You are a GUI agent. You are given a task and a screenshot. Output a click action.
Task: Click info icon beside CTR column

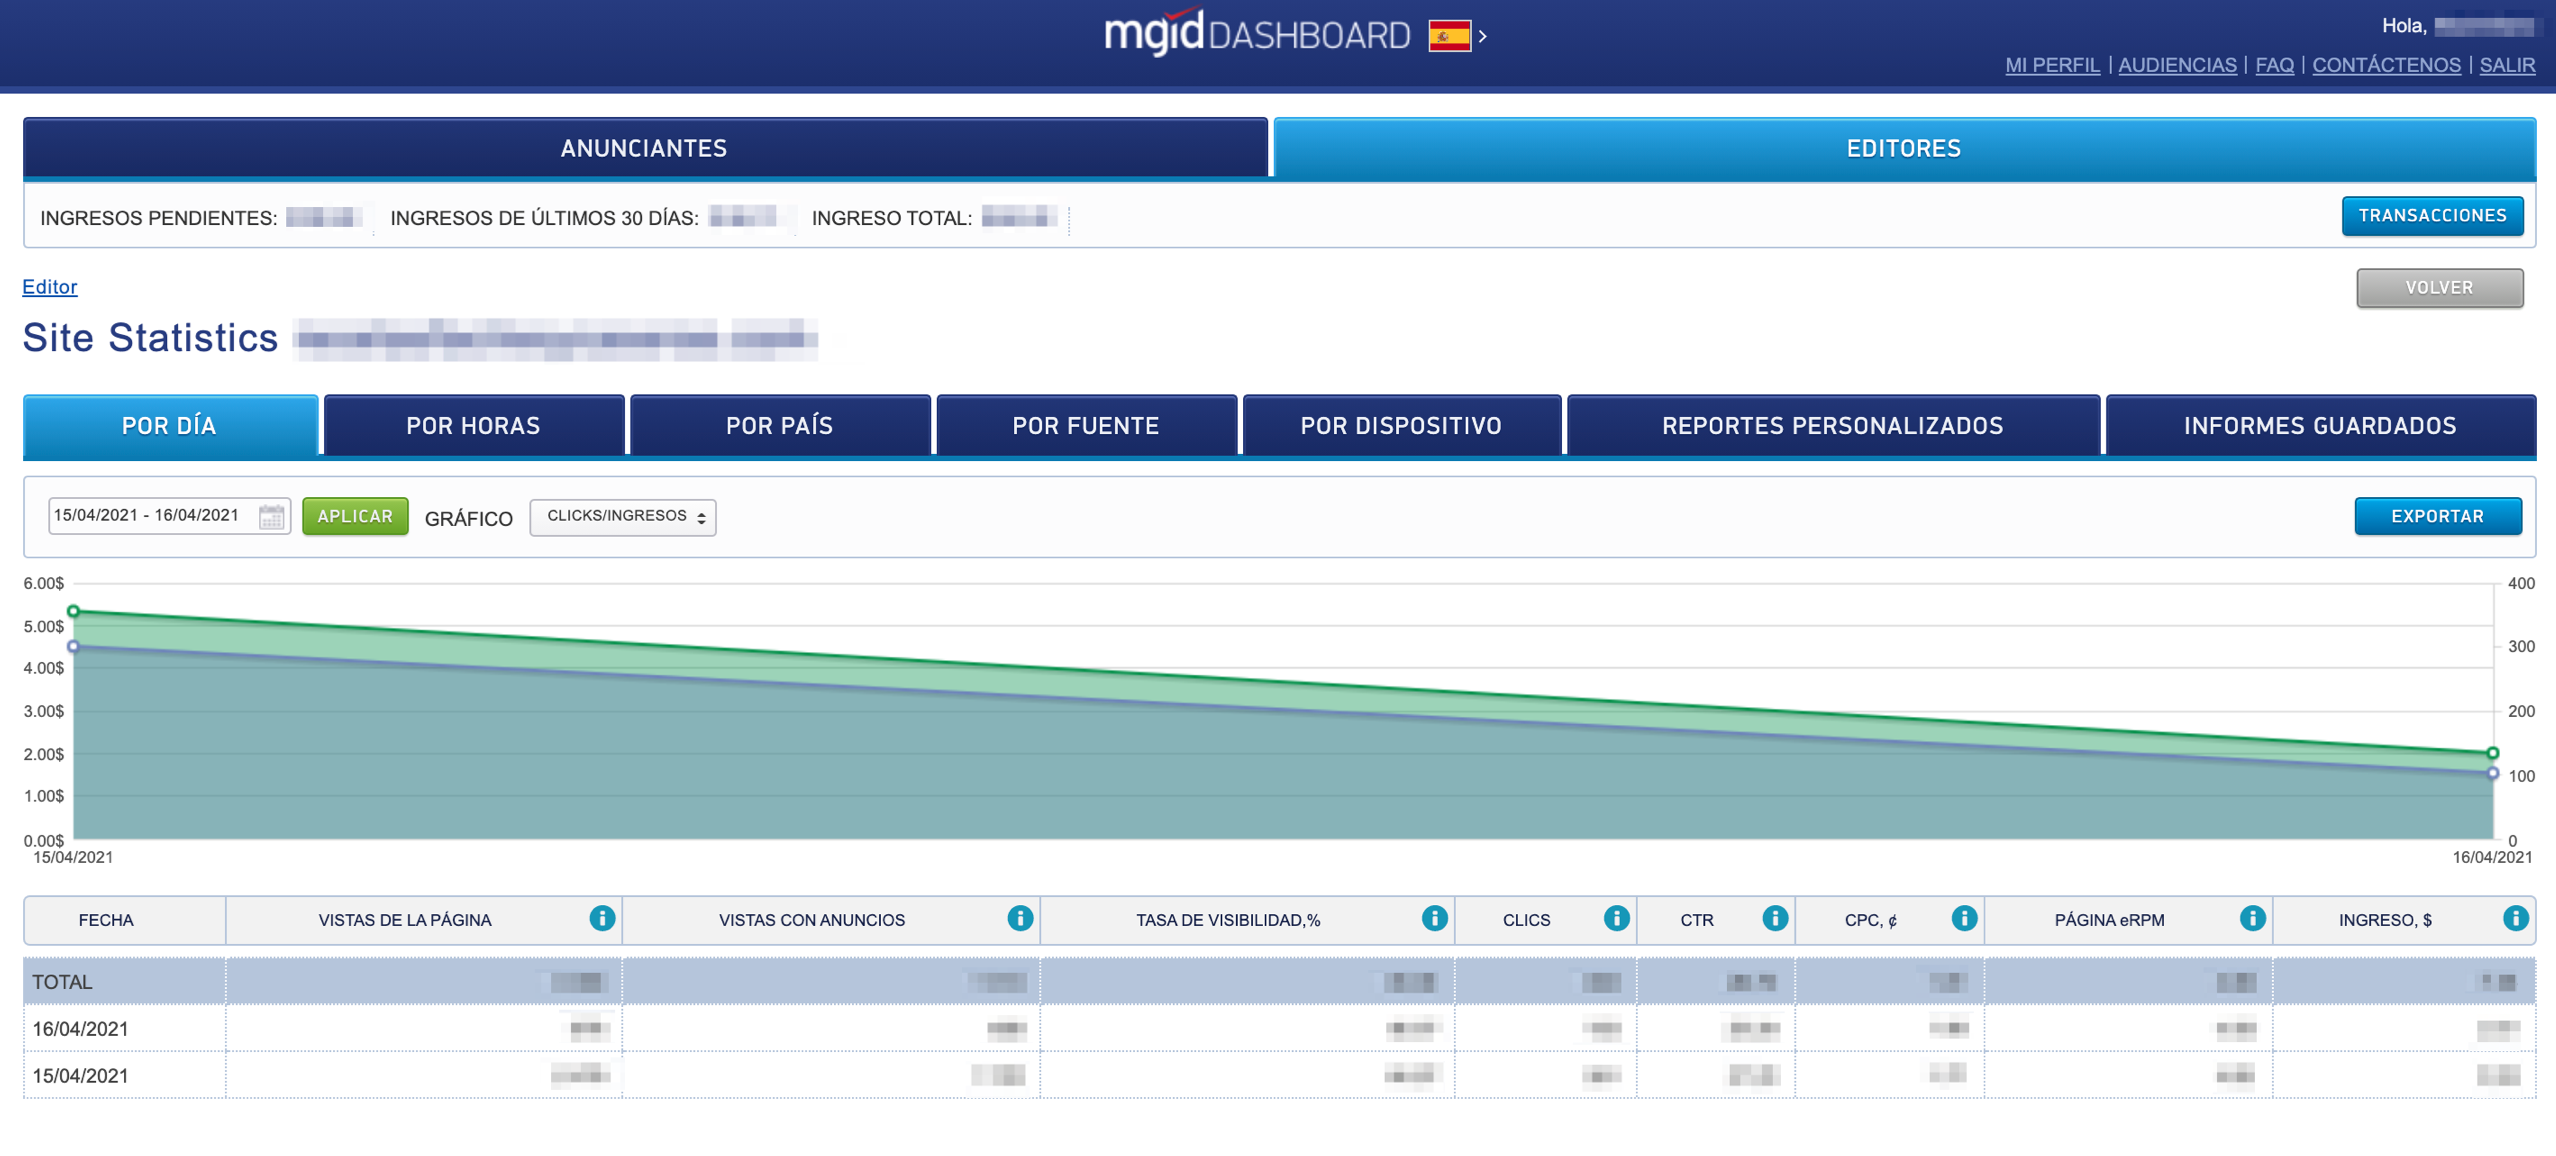coord(1774,918)
